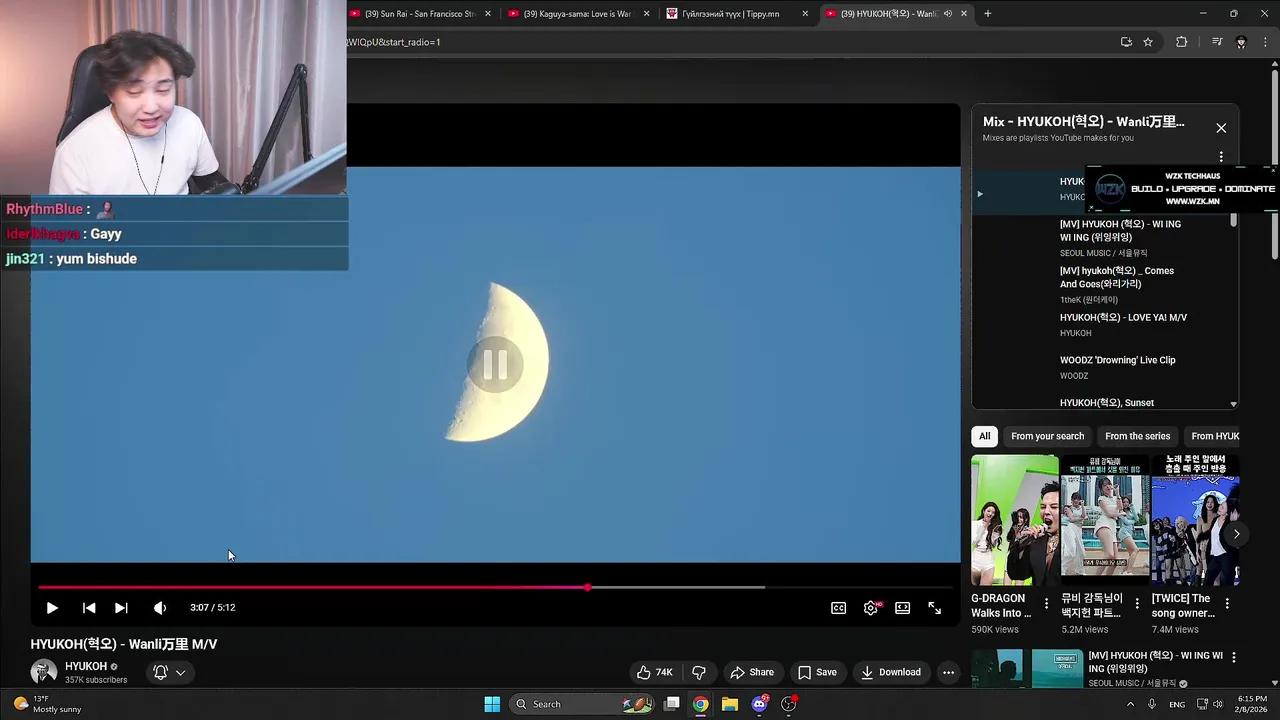1280x720 pixels.
Task: Show hidden system tray icons
Action: (1131, 704)
